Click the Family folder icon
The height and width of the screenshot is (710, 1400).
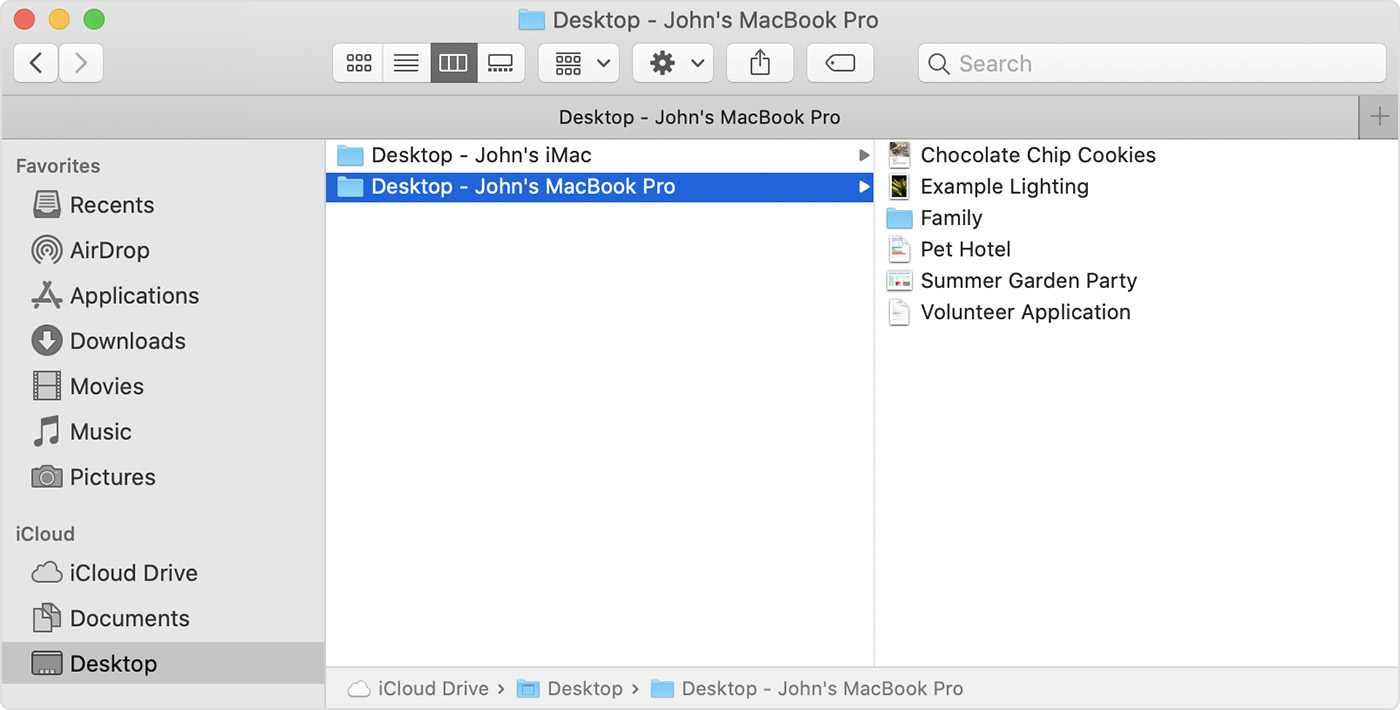899,218
